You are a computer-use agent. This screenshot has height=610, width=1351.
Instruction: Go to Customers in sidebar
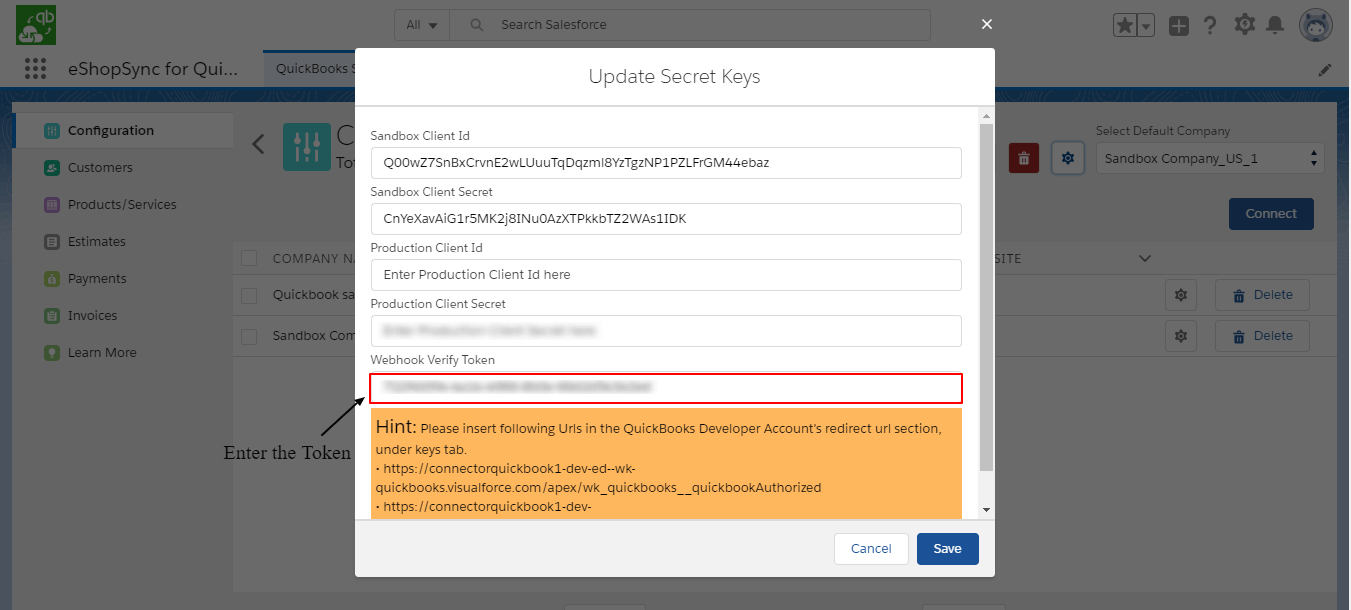click(x=100, y=168)
